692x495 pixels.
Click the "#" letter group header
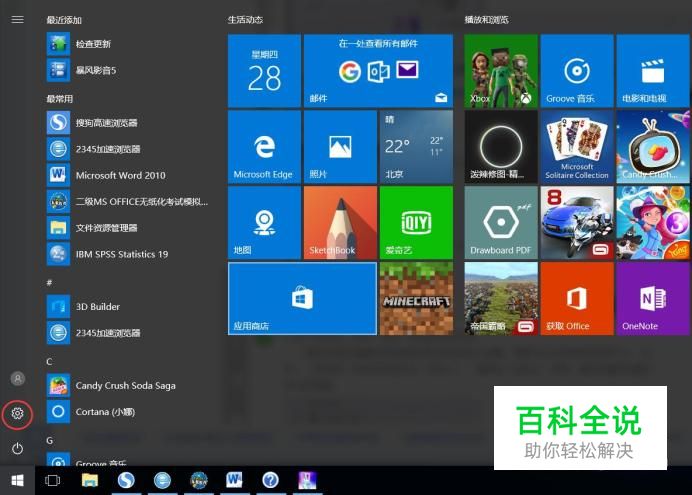tap(49, 283)
